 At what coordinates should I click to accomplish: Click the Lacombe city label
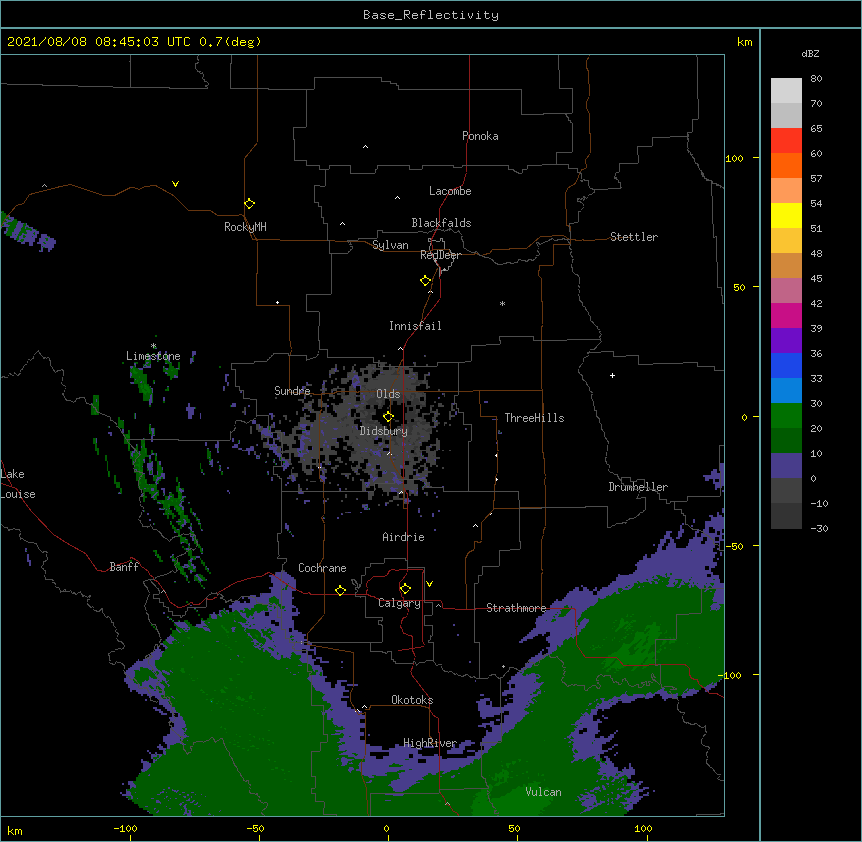pyautogui.click(x=450, y=191)
